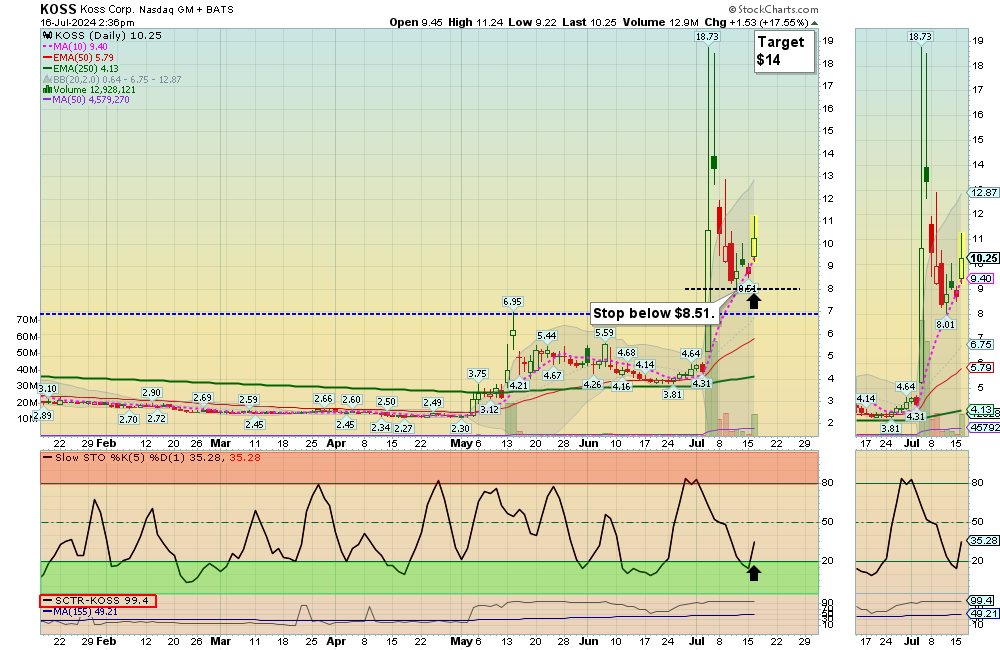
Task: Click the "Nasdaq GM + BATS" exchange label
Action: (186, 10)
